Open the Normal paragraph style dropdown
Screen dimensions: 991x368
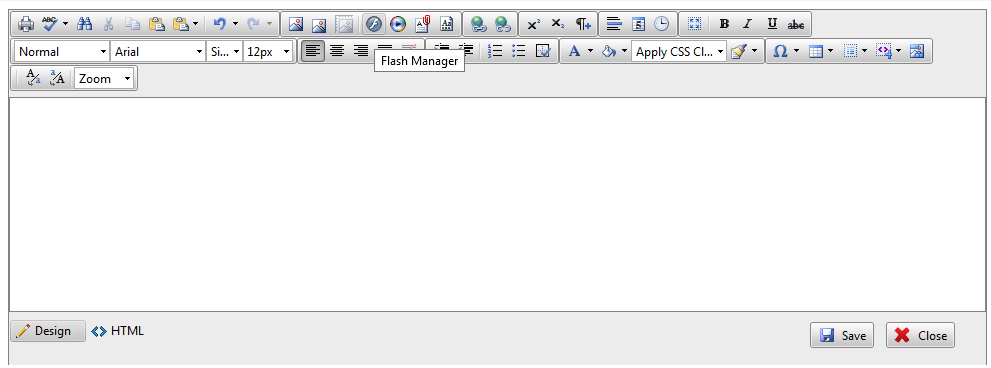click(x=62, y=52)
